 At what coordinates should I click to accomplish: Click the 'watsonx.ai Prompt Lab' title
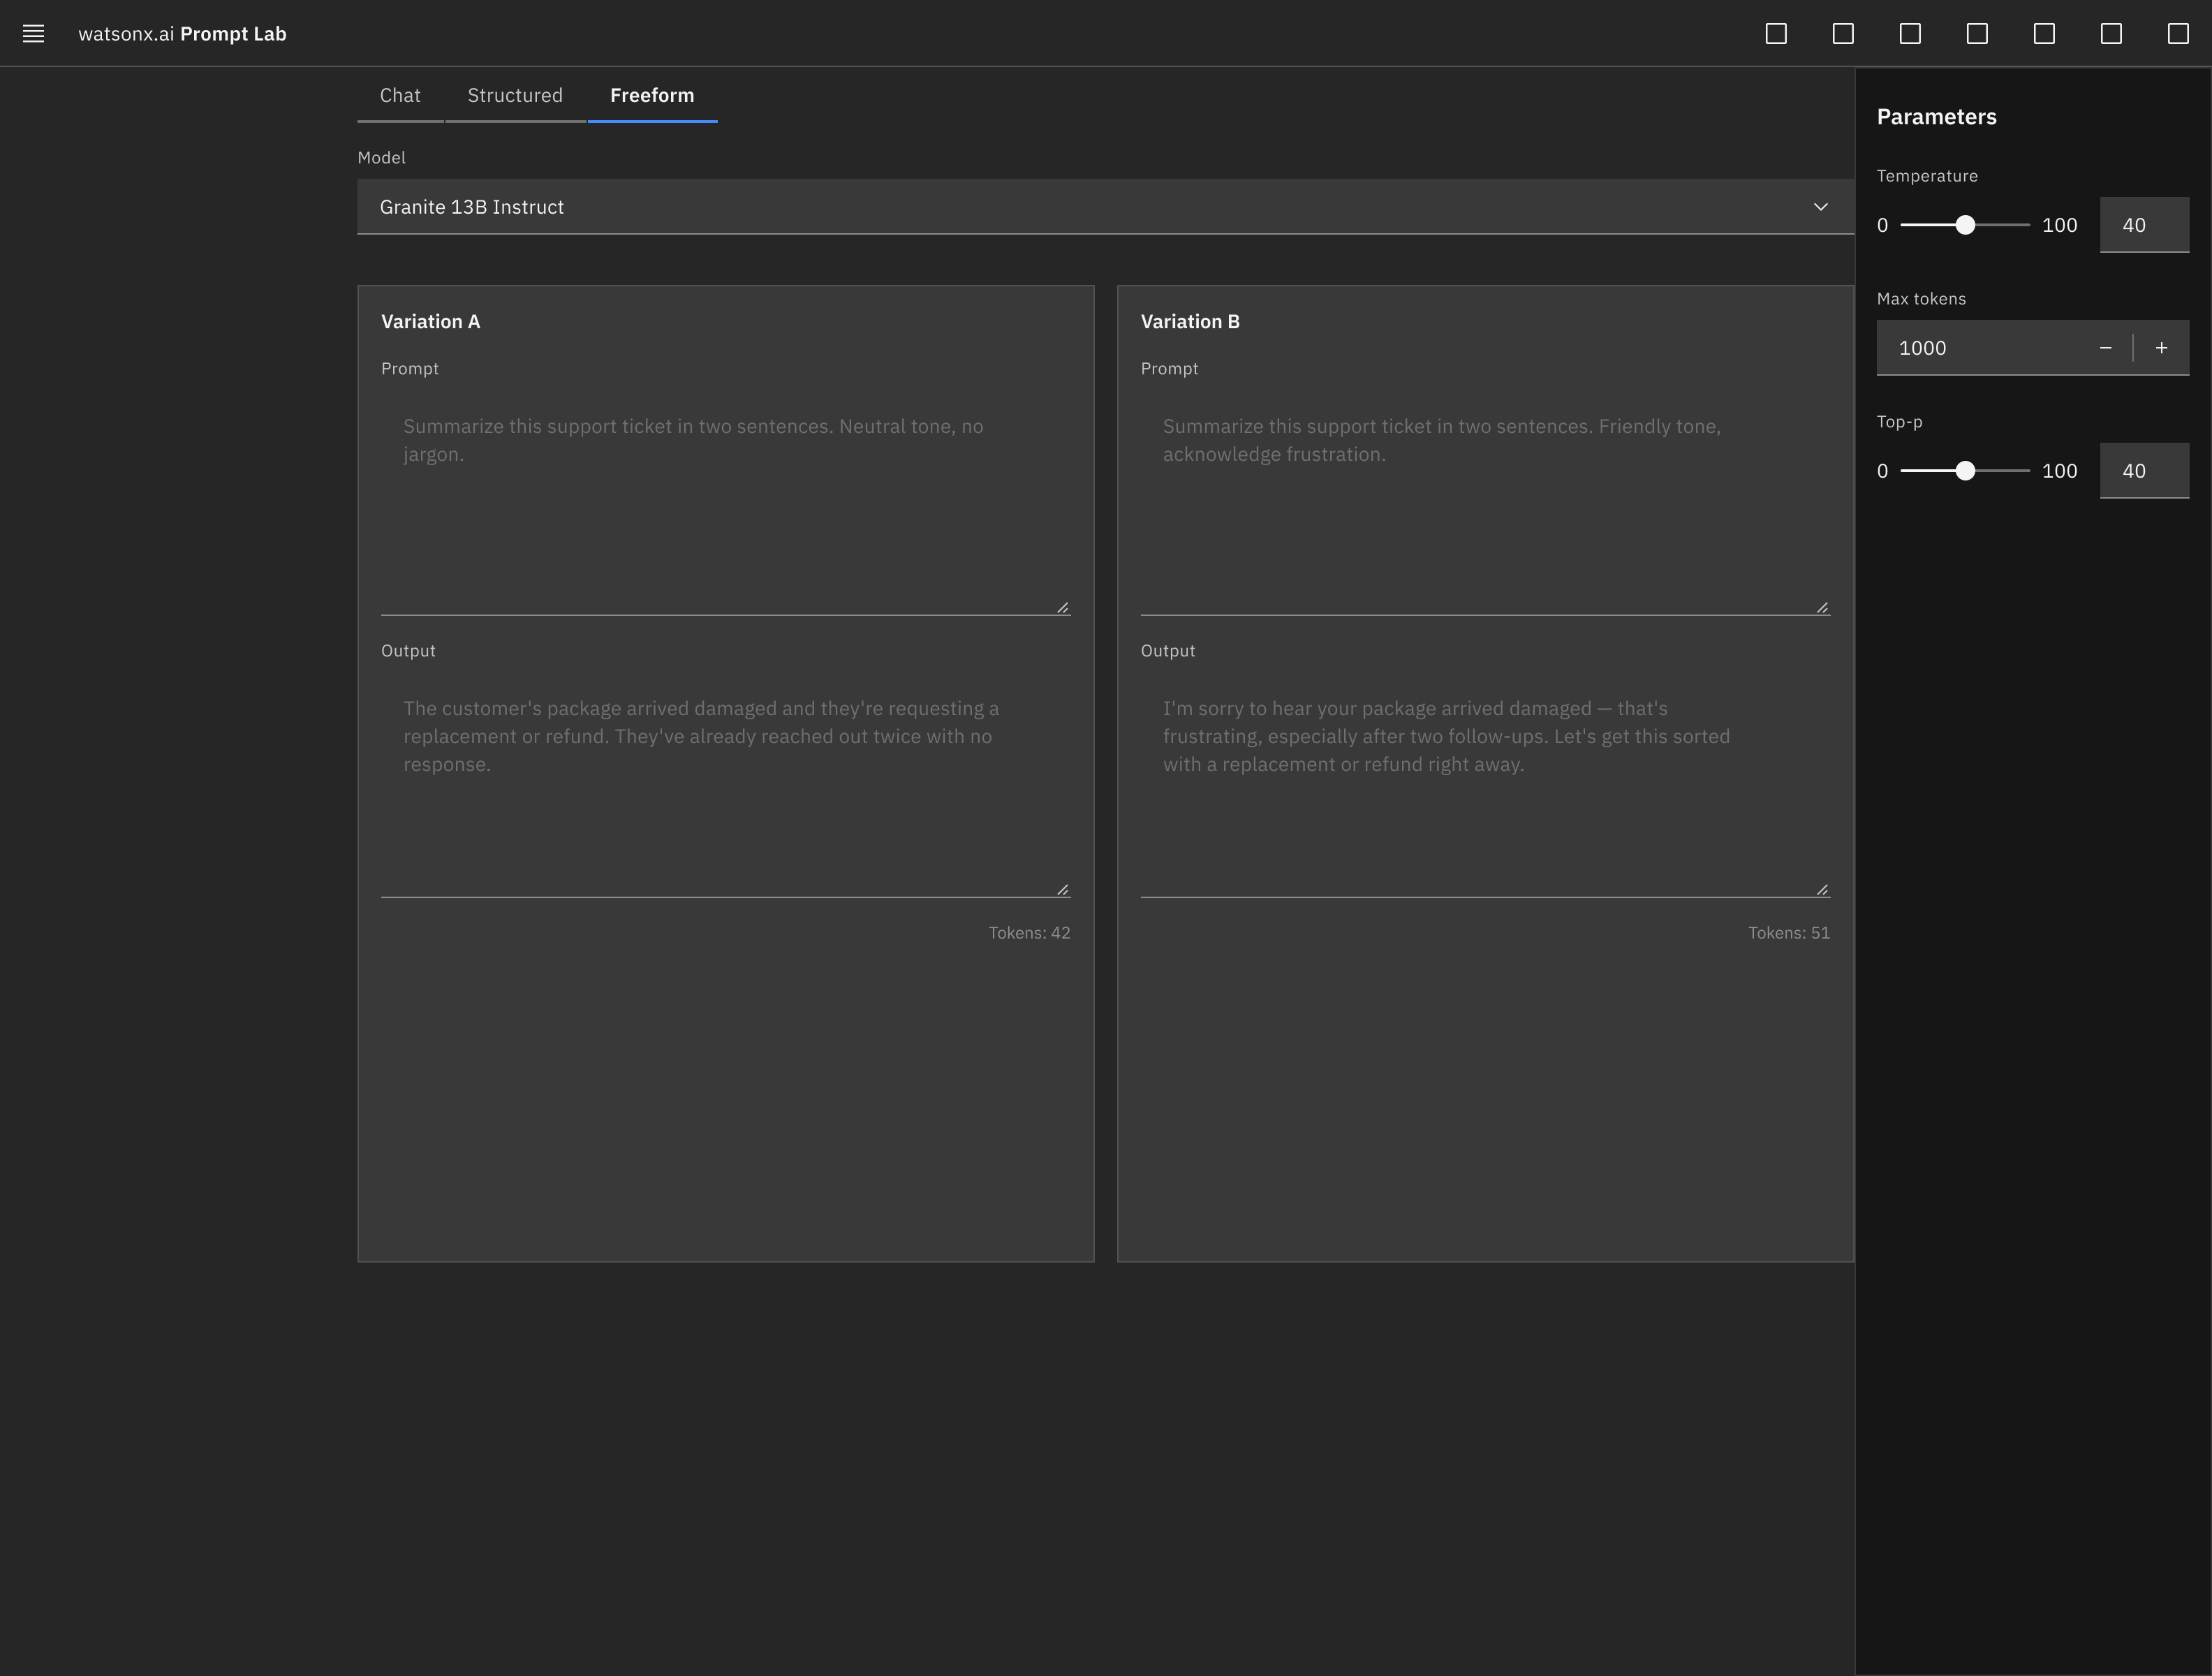pos(182,34)
